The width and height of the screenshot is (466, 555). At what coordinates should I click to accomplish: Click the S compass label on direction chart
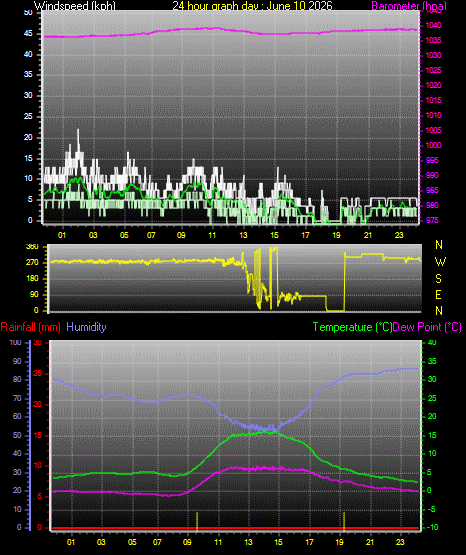pos(438,279)
